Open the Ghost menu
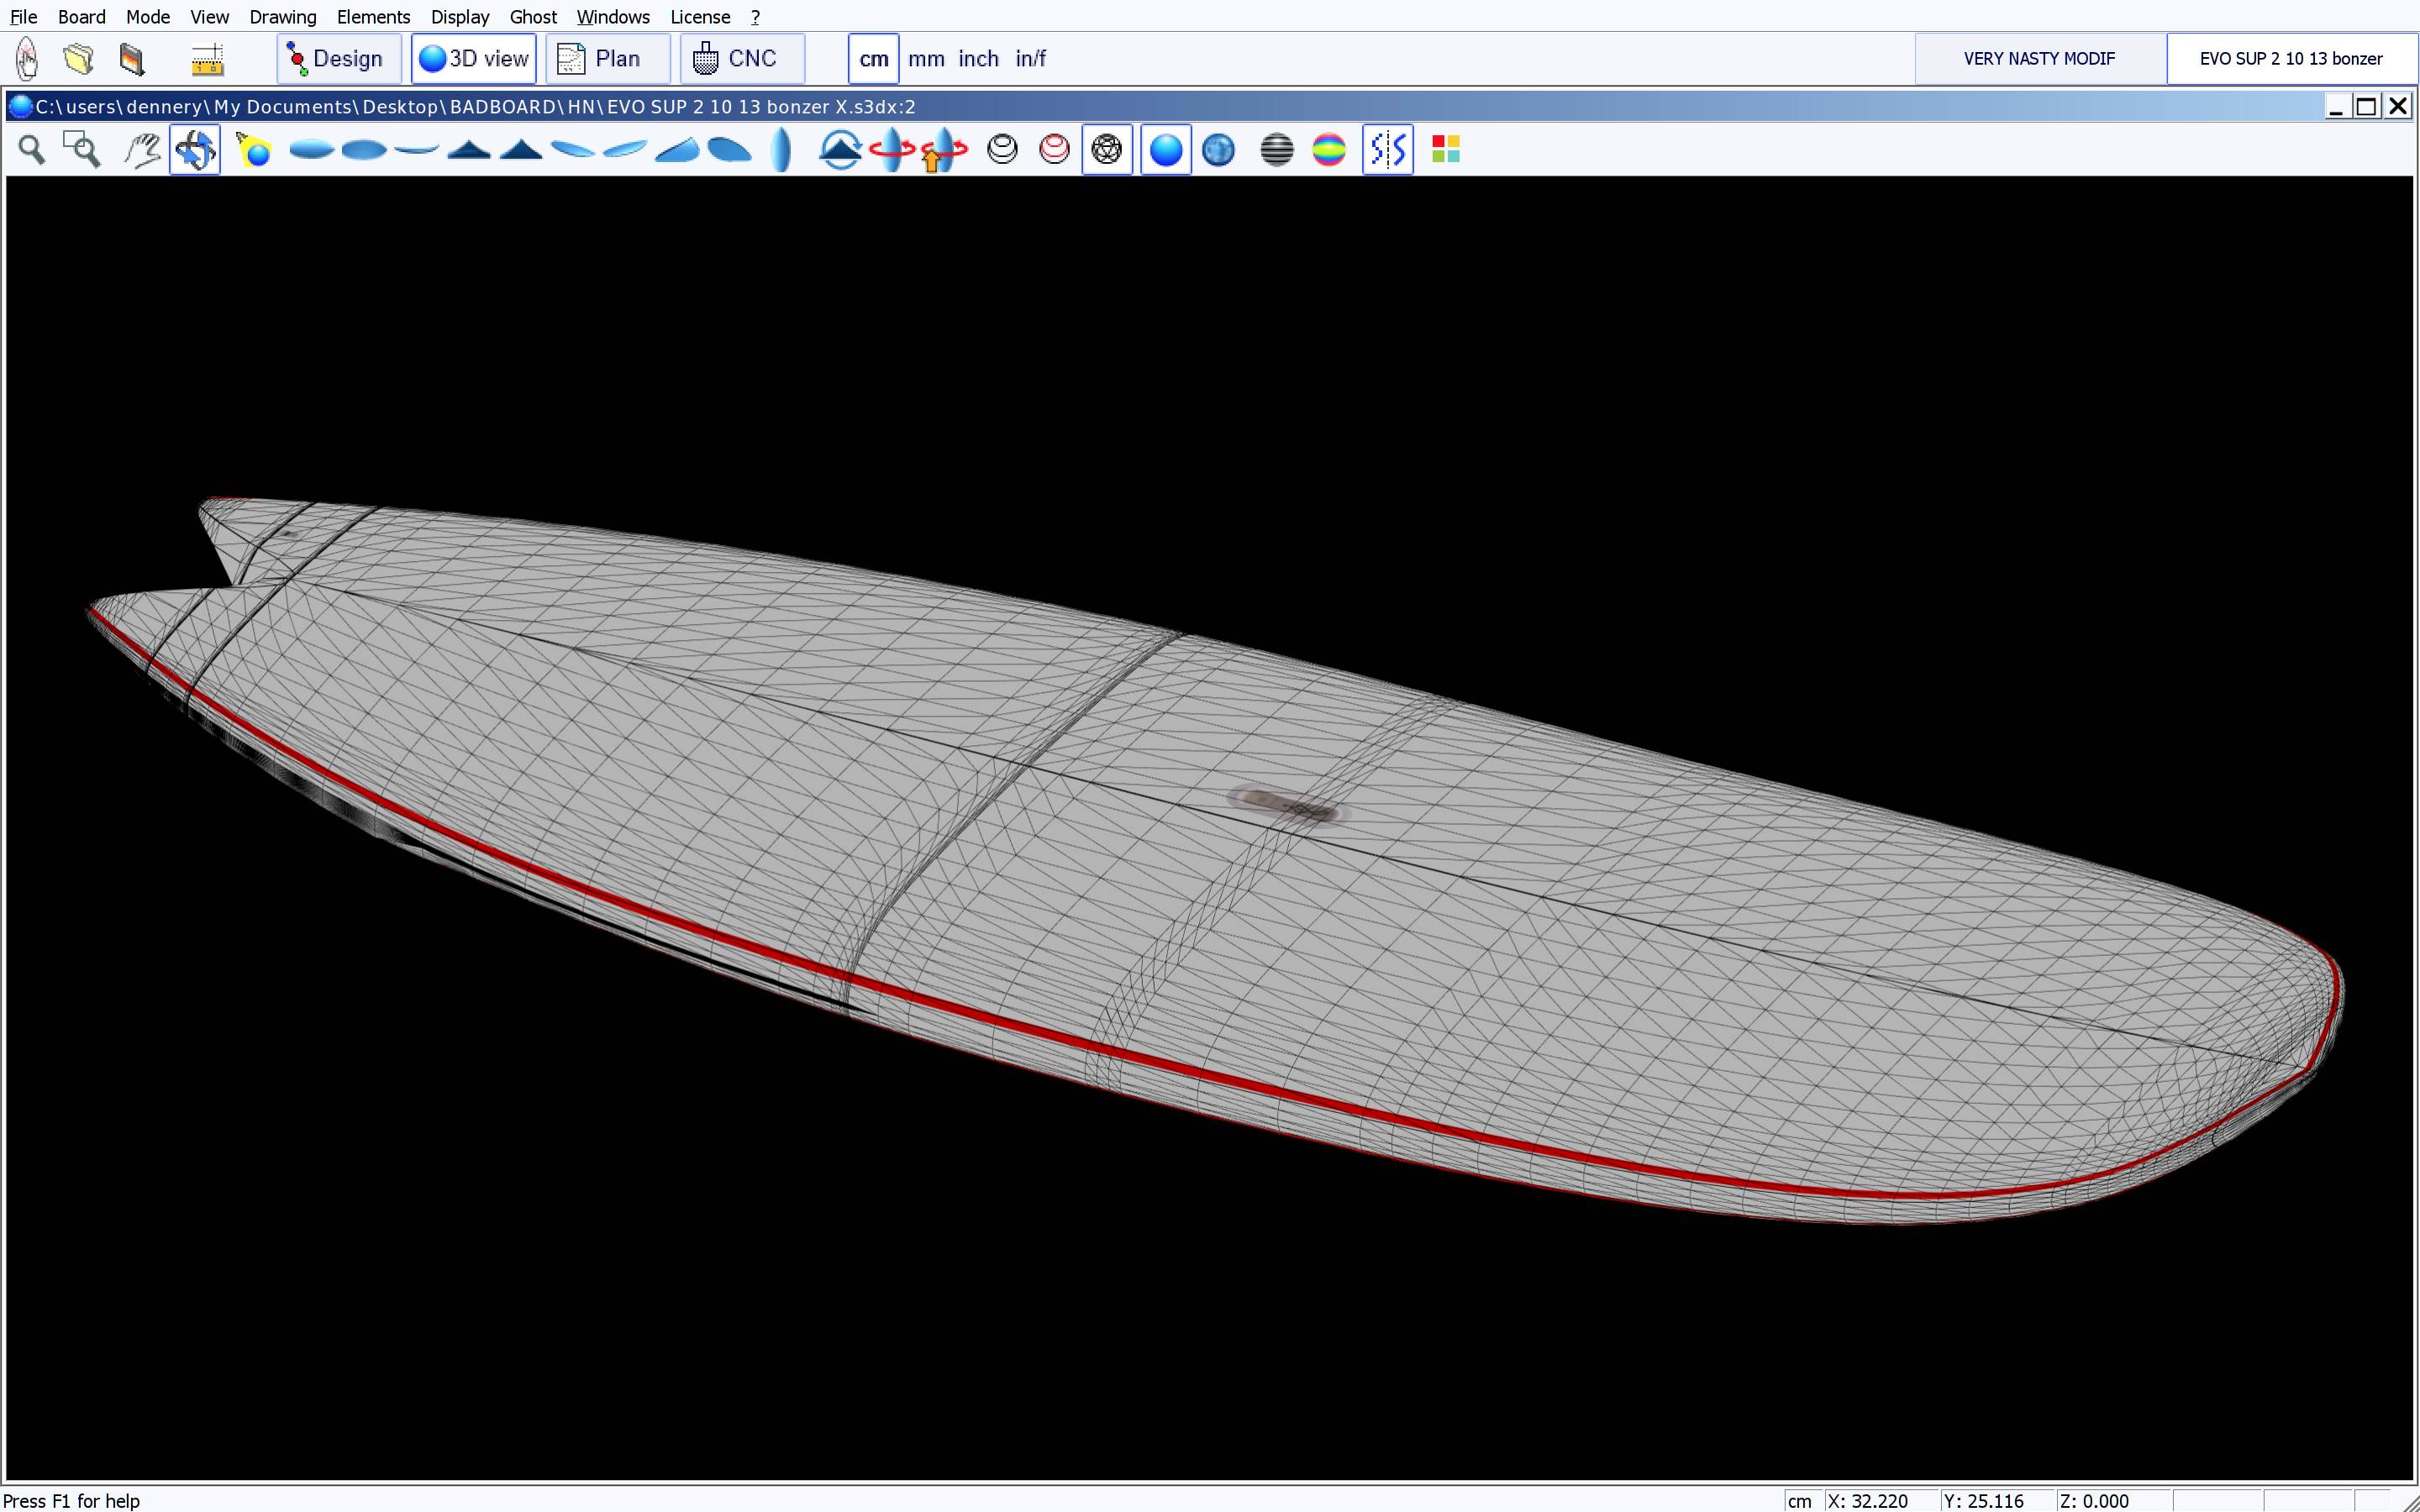Viewport: 2420px width, 1512px height. pyautogui.click(x=532, y=17)
